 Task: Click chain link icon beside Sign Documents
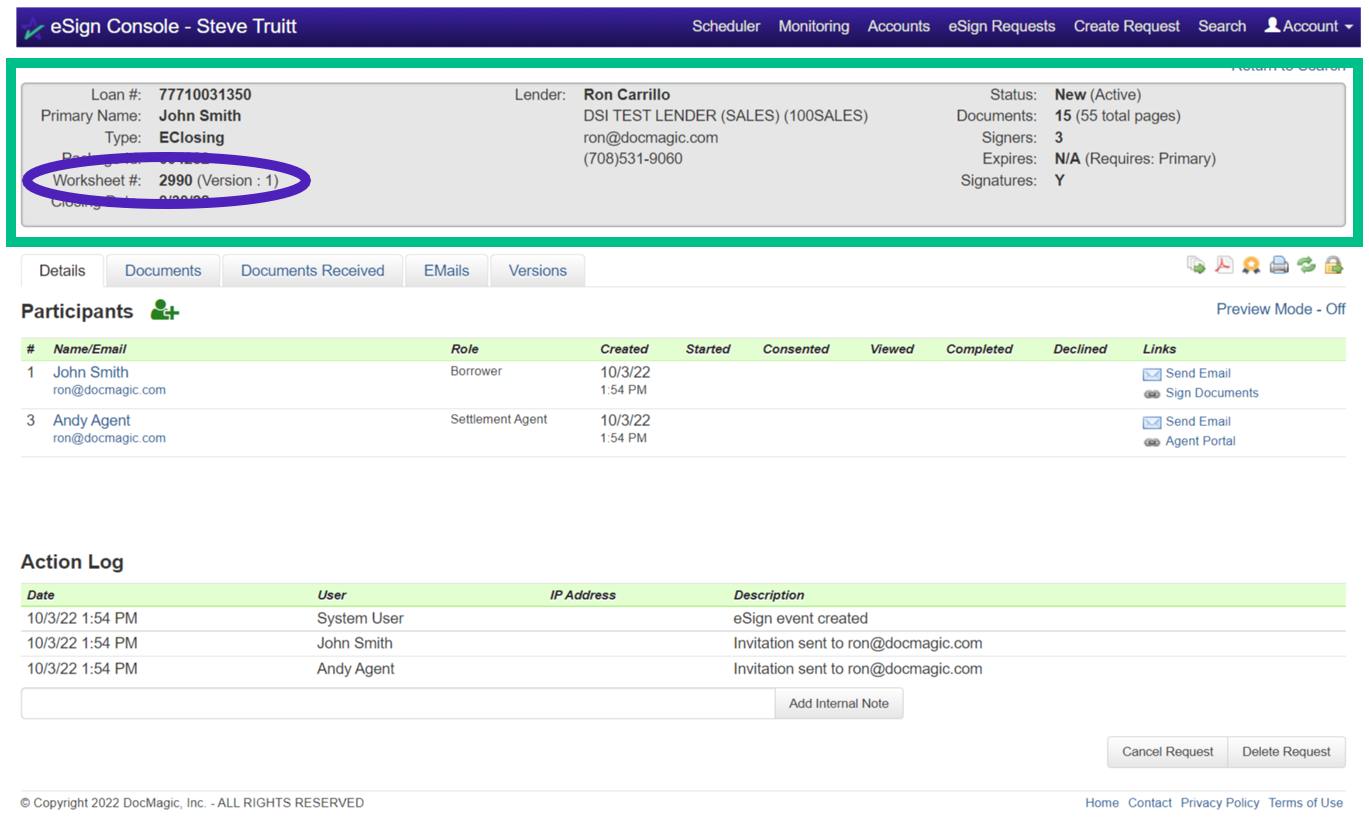pyautogui.click(x=1152, y=394)
